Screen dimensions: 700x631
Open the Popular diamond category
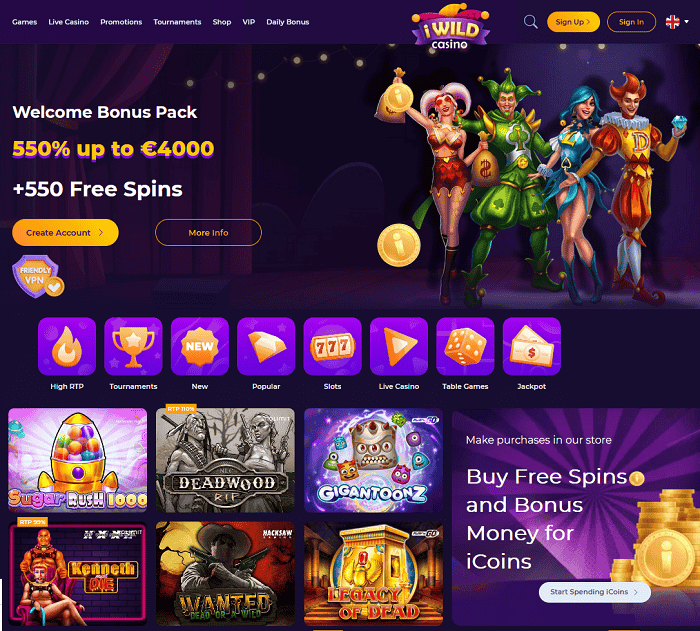tap(266, 346)
